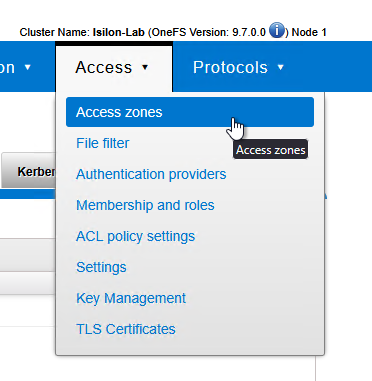
Task: Click the Node 1 label
Action: 309,32
